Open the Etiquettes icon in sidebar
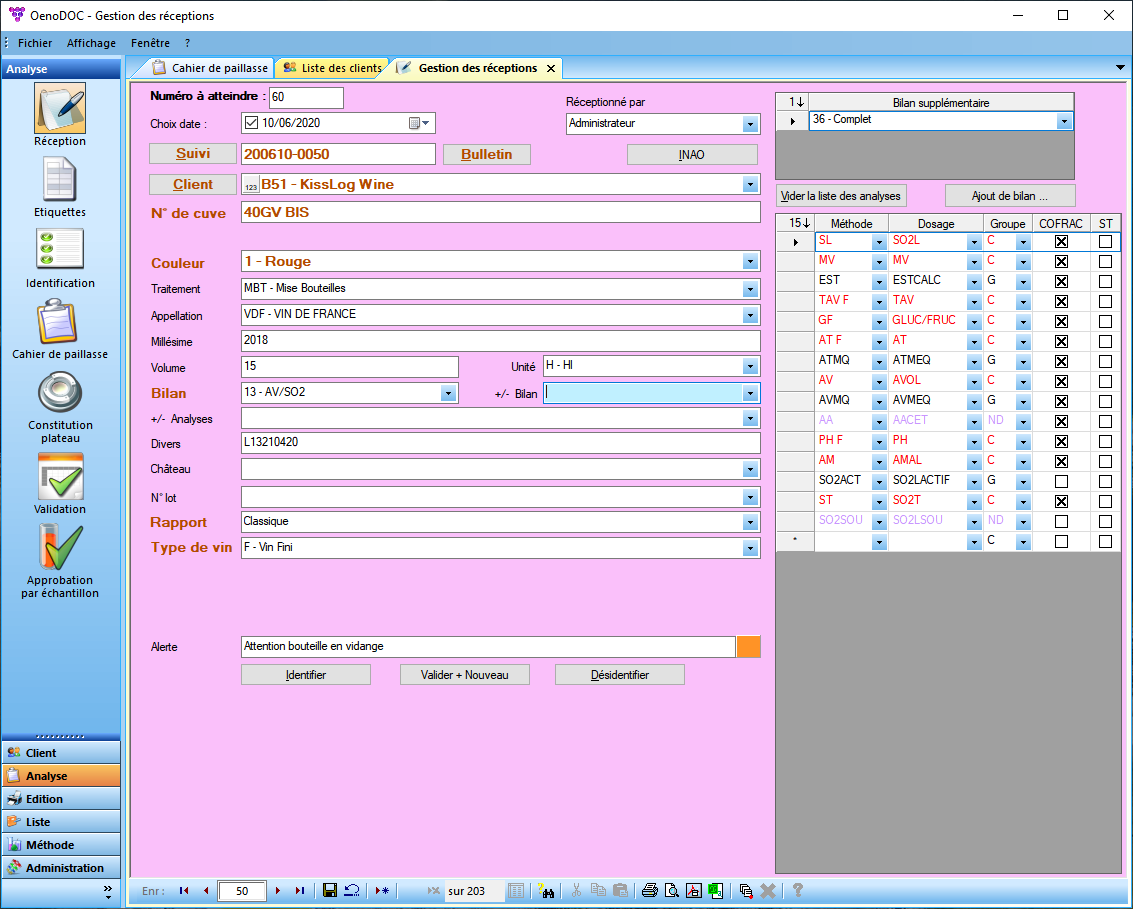1133x909 pixels. [60, 180]
